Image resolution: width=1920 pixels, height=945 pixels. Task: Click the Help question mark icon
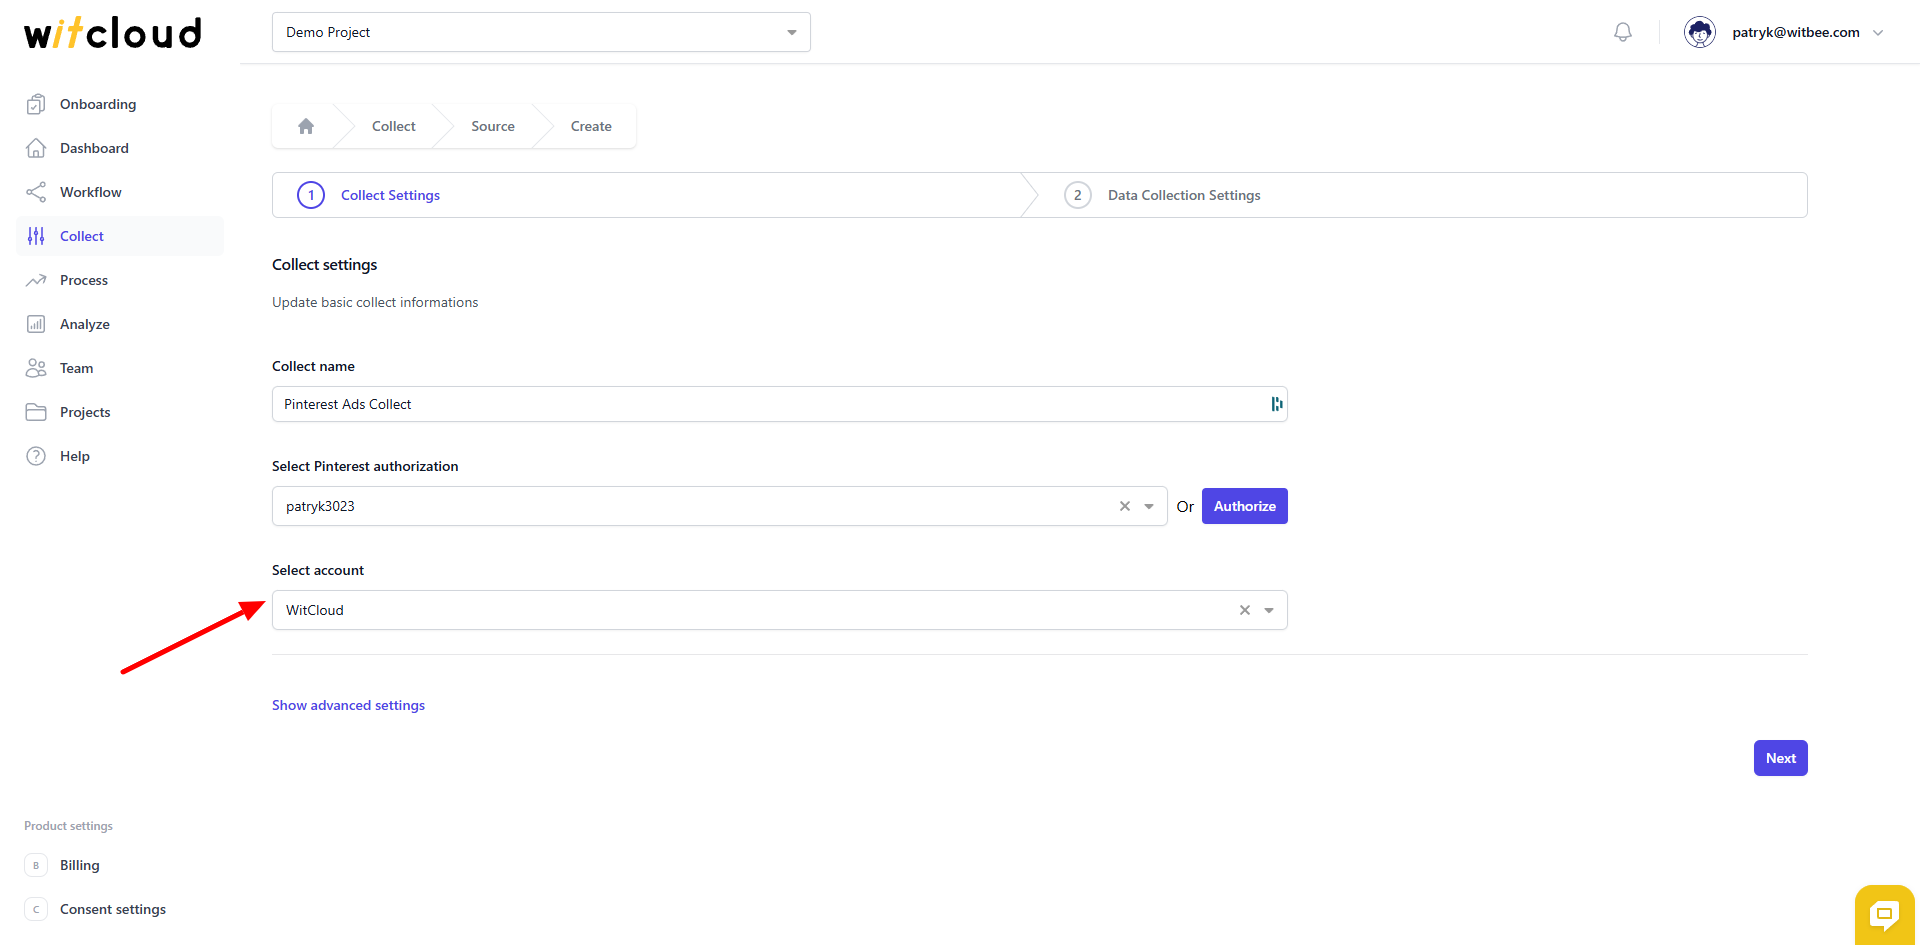click(36, 456)
